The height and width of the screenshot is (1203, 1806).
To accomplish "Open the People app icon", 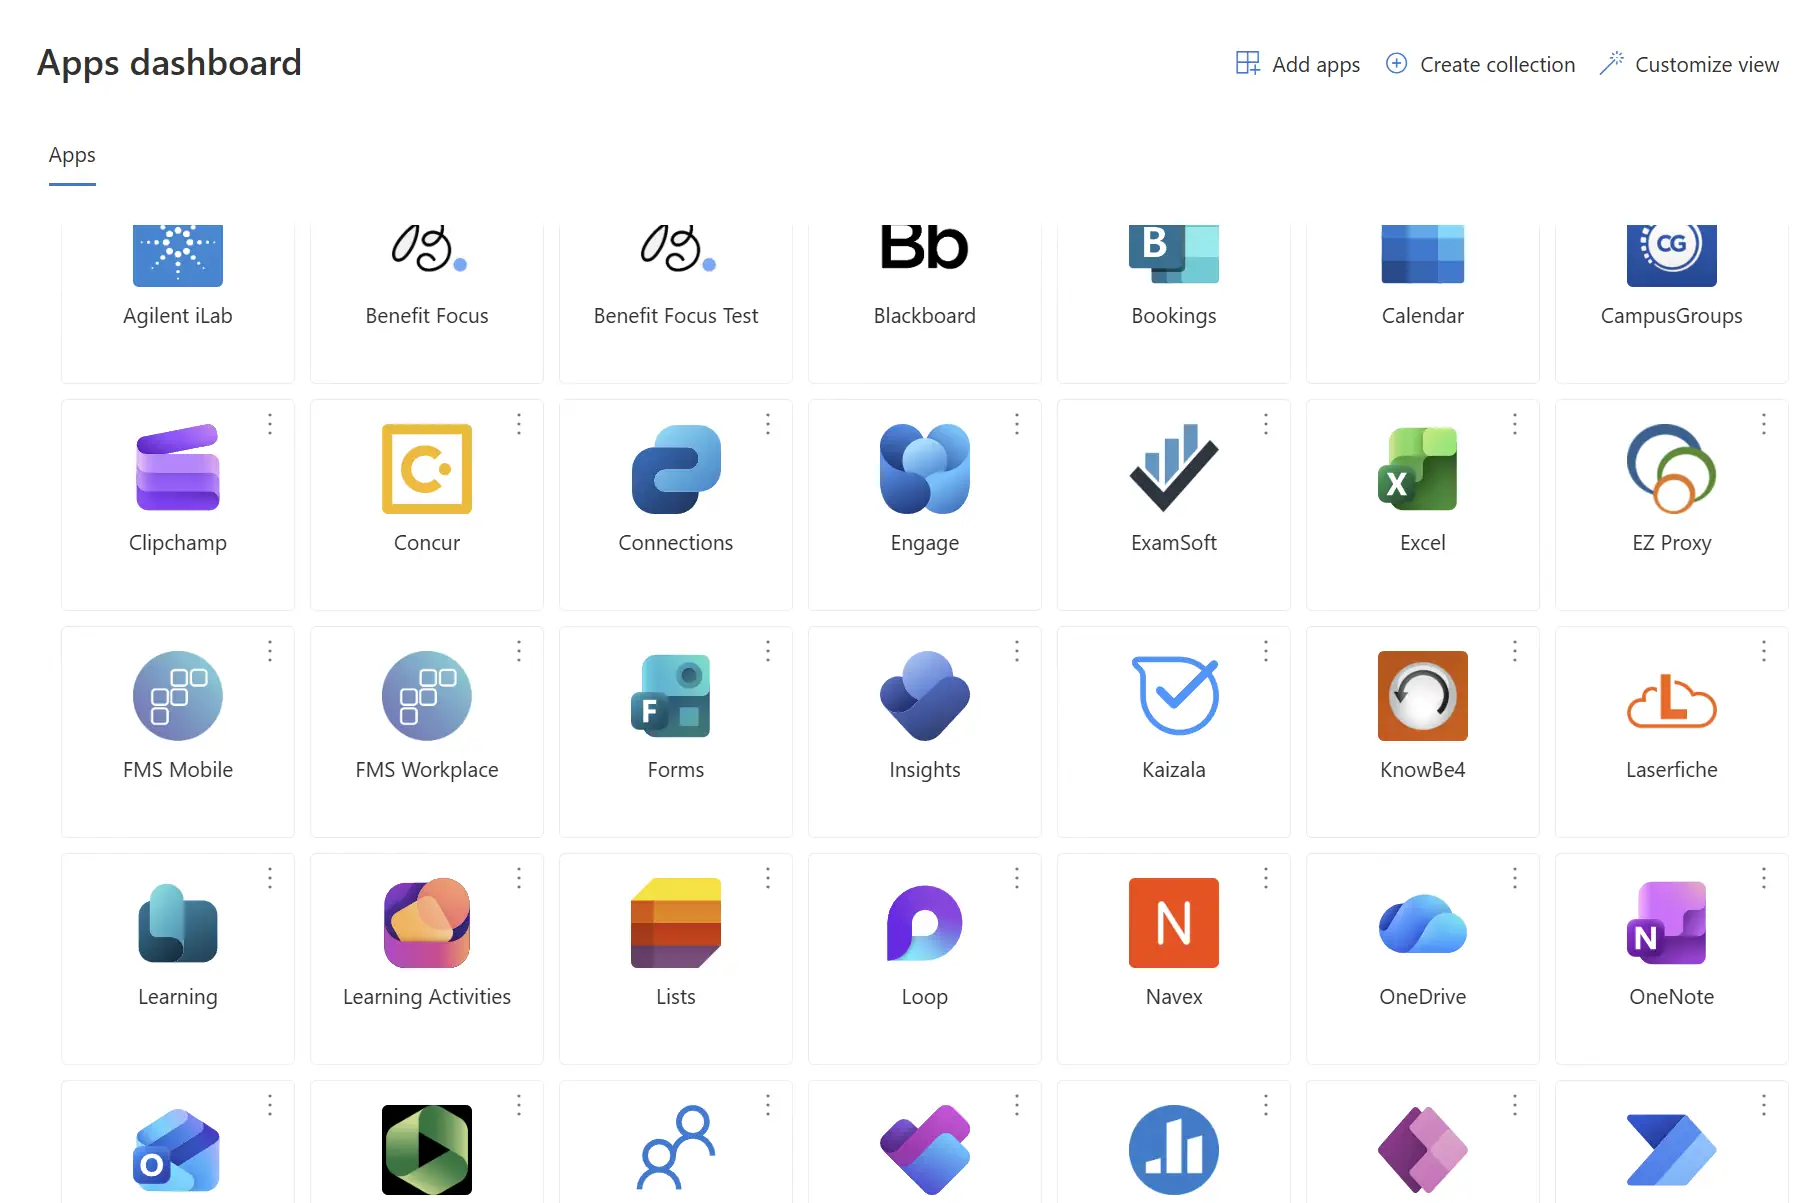I will coord(676,1147).
